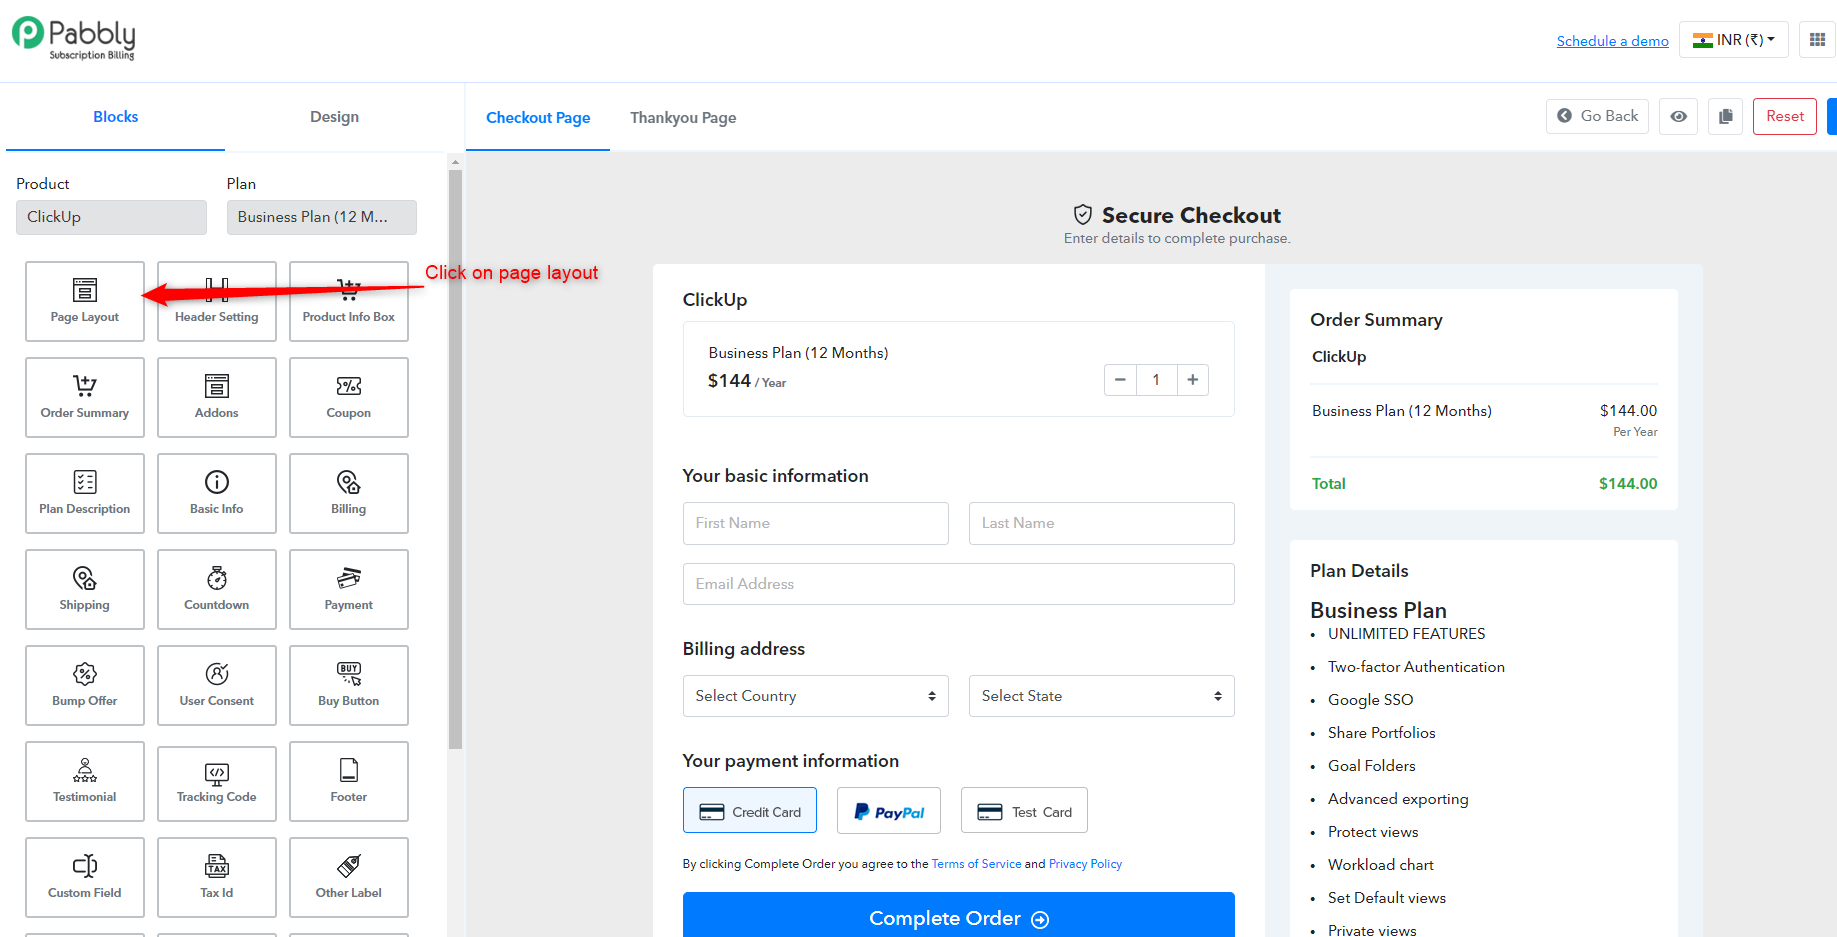Select the Payment block

pyautogui.click(x=349, y=589)
